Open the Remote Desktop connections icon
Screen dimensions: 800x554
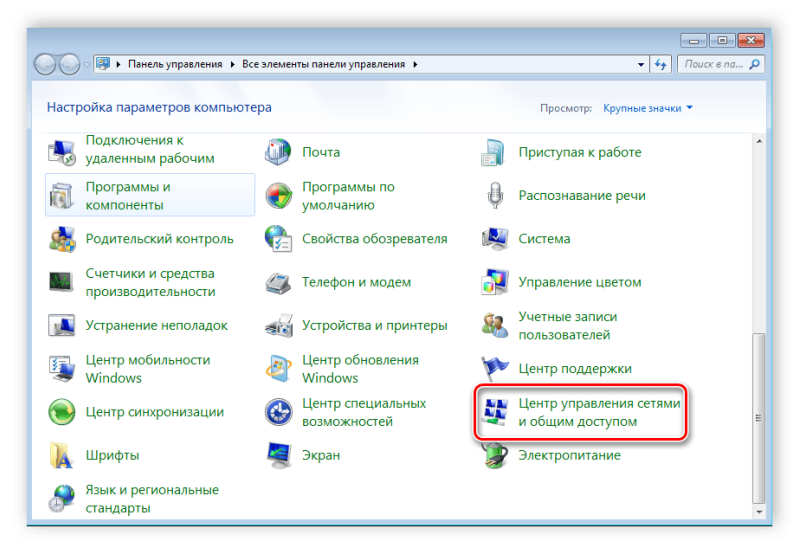point(62,152)
